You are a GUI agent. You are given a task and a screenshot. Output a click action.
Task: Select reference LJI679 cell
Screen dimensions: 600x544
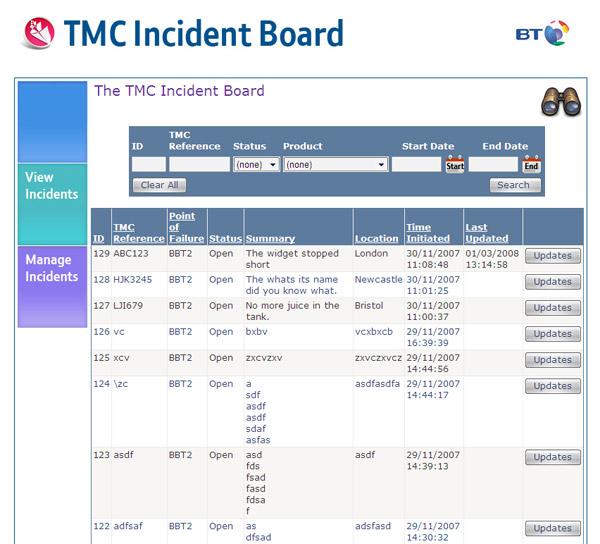point(128,305)
